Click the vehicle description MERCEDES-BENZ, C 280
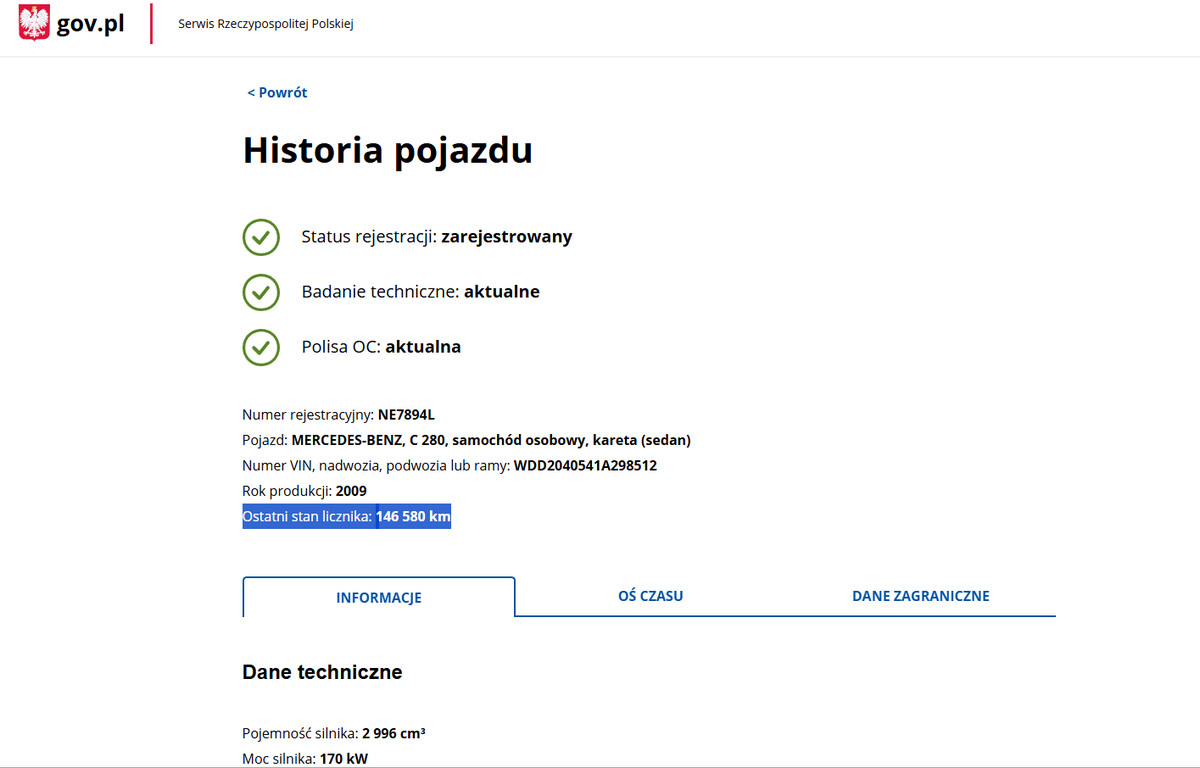The height and width of the screenshot is (768, 1200). click(x=370, y=440)
